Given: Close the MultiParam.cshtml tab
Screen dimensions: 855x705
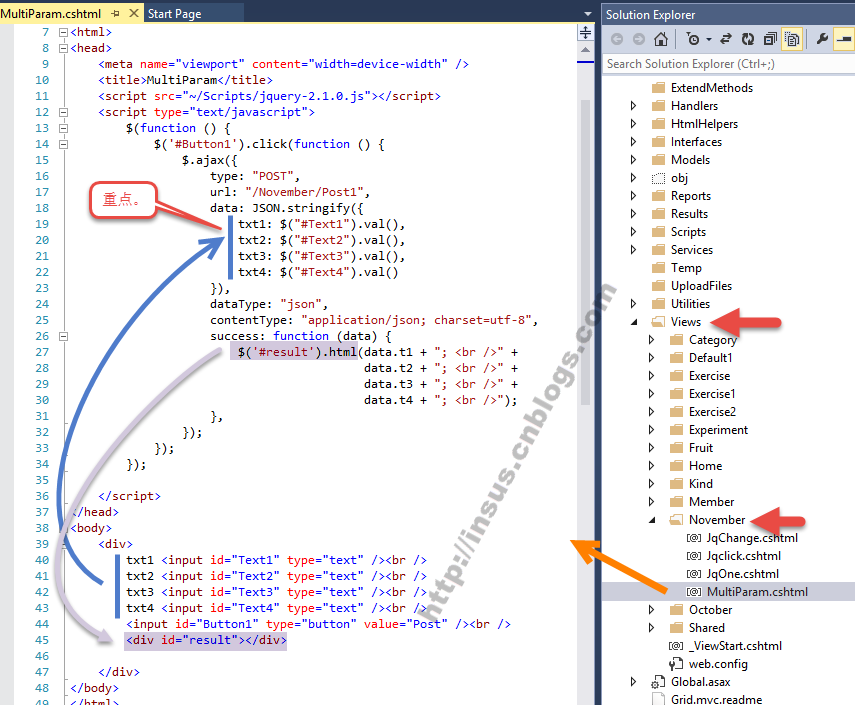Looking at the screenshot, I should coord(134,13).
